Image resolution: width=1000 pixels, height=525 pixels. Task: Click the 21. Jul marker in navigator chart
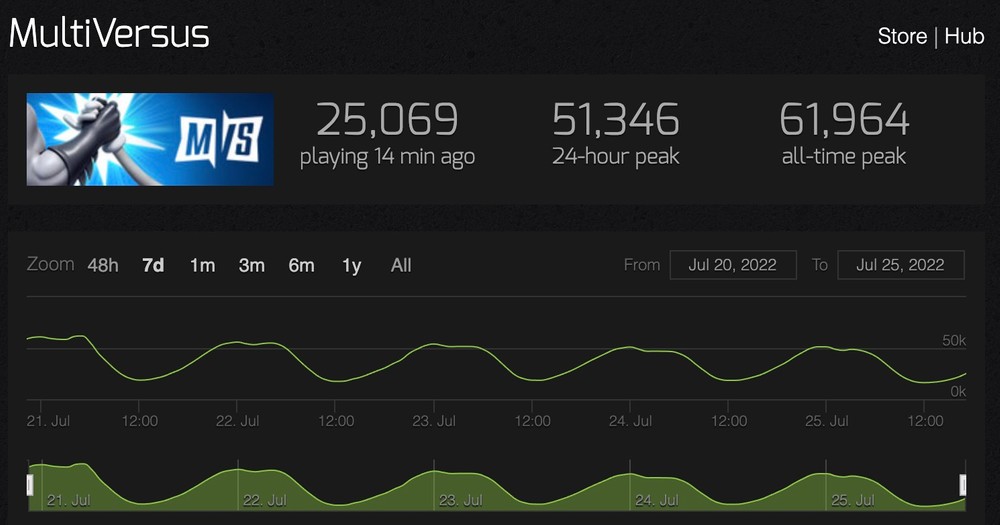coord(69,500)
